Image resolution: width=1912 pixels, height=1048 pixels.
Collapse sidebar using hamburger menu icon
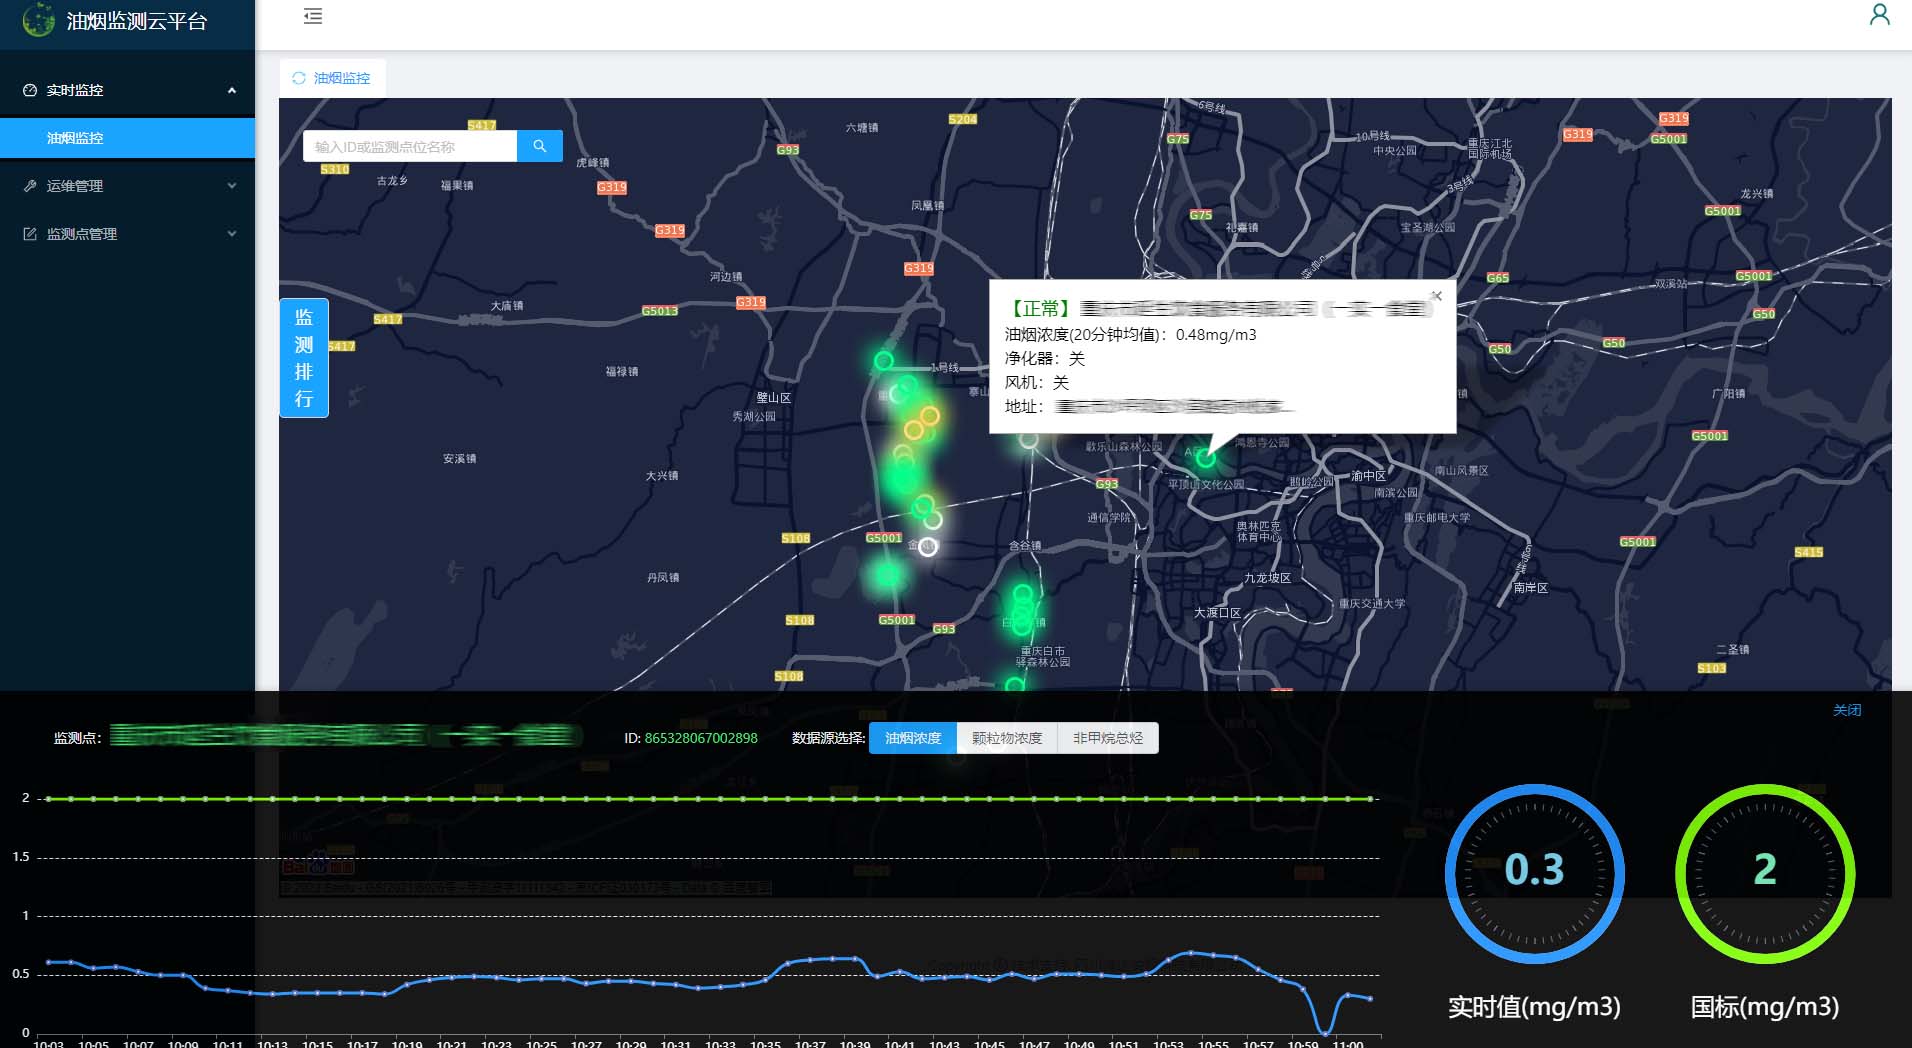click(313, 16)
